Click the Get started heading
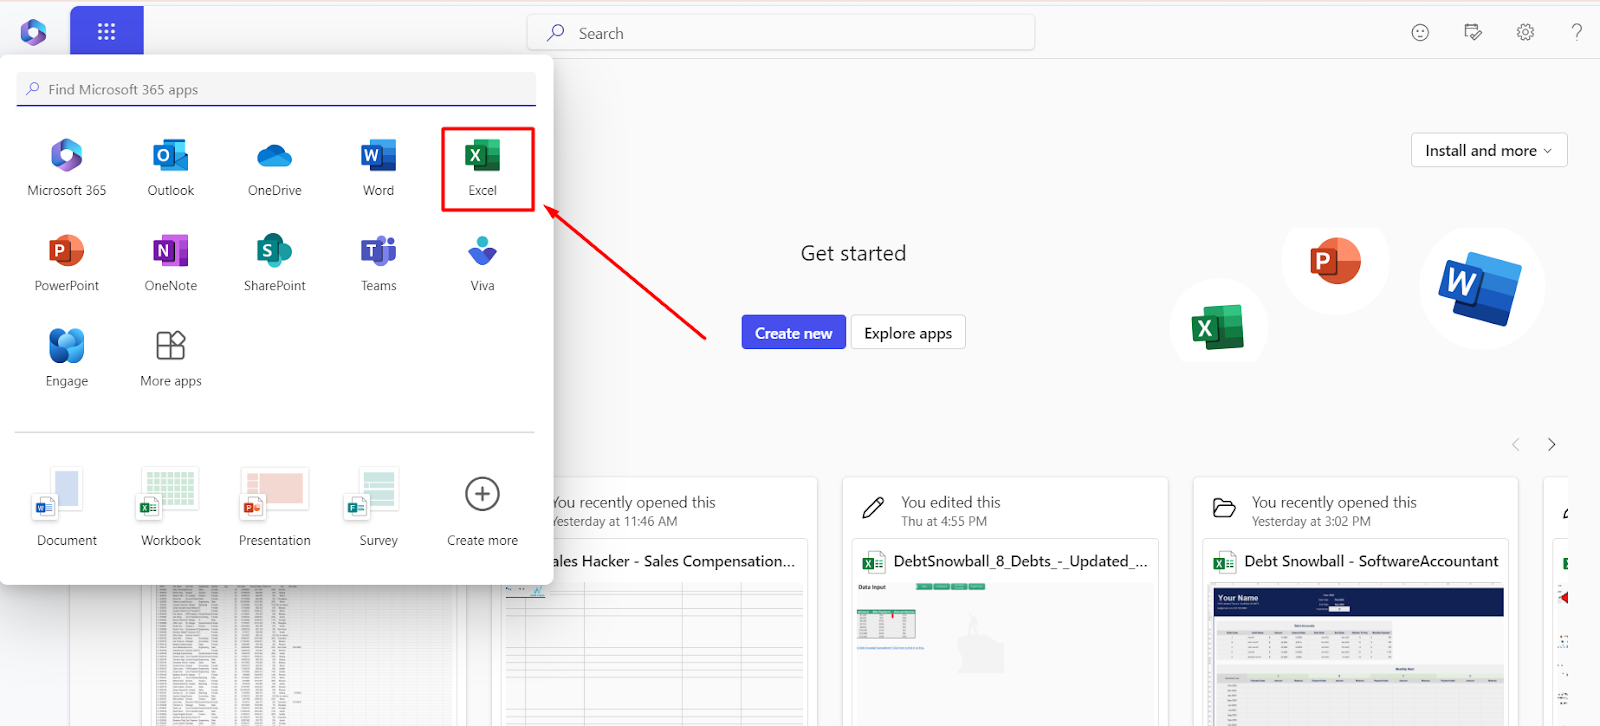The height and width of the screenshot is (726, 1600). (x=853, y=253)
